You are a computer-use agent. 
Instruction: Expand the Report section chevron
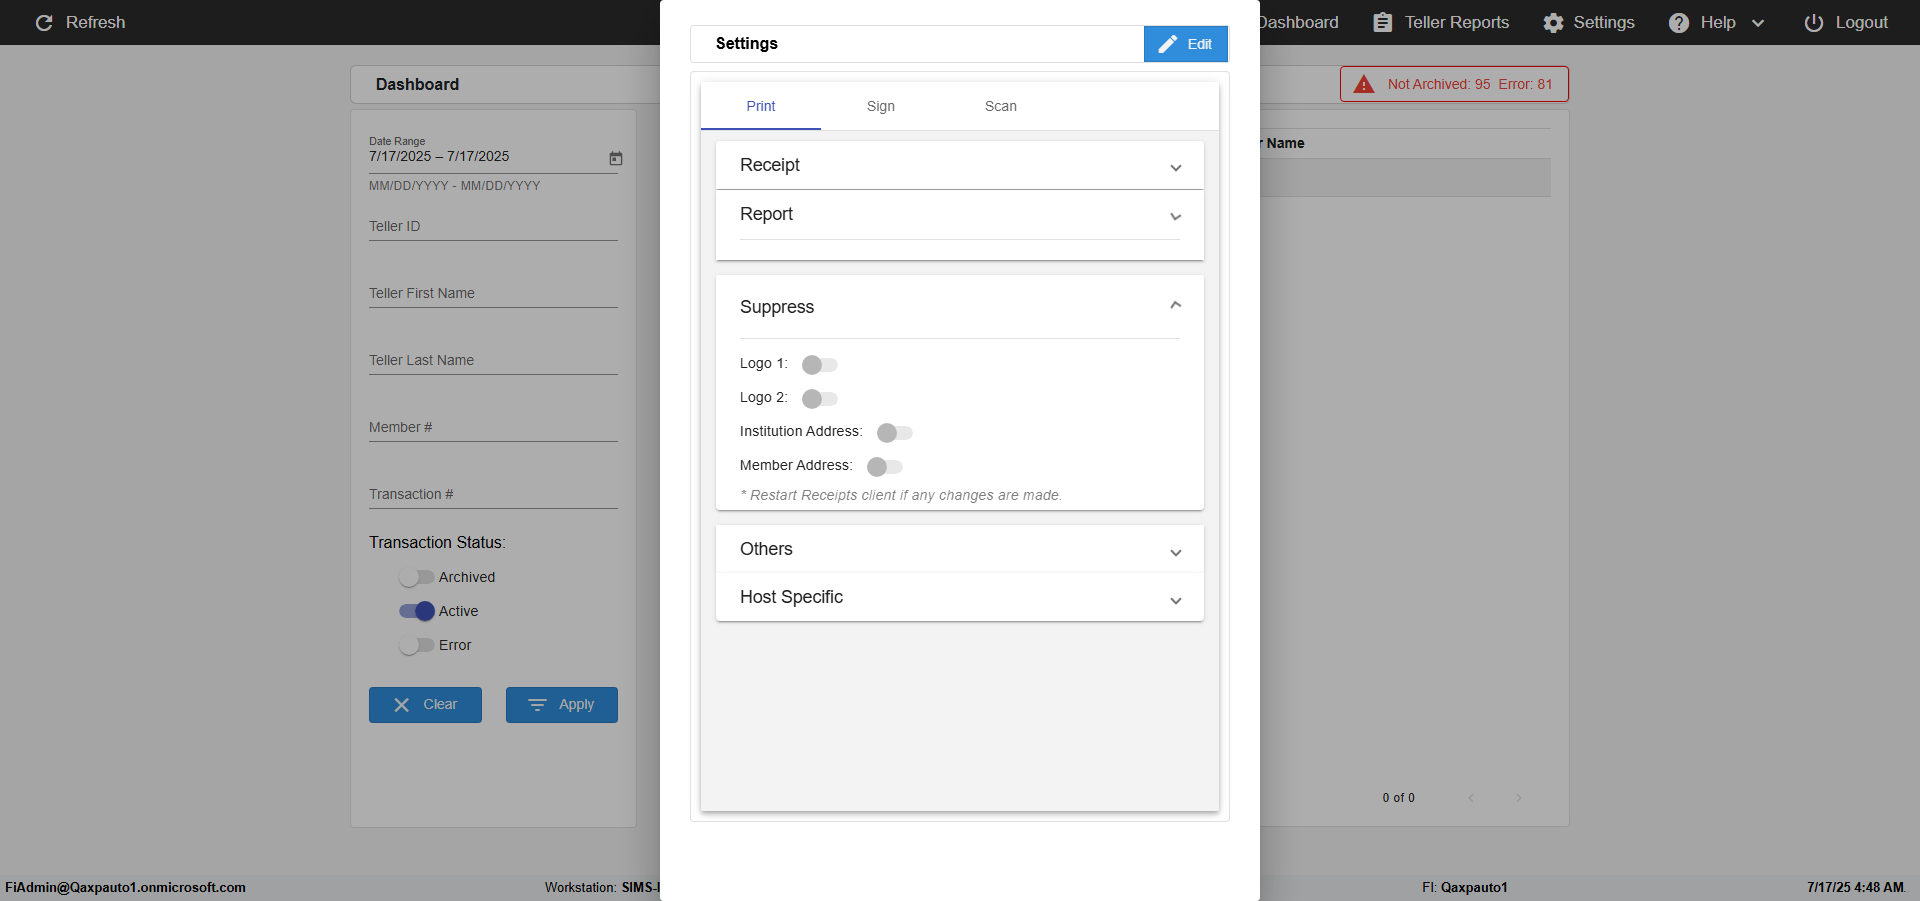pyautogui.click(x=1176, y=217)
